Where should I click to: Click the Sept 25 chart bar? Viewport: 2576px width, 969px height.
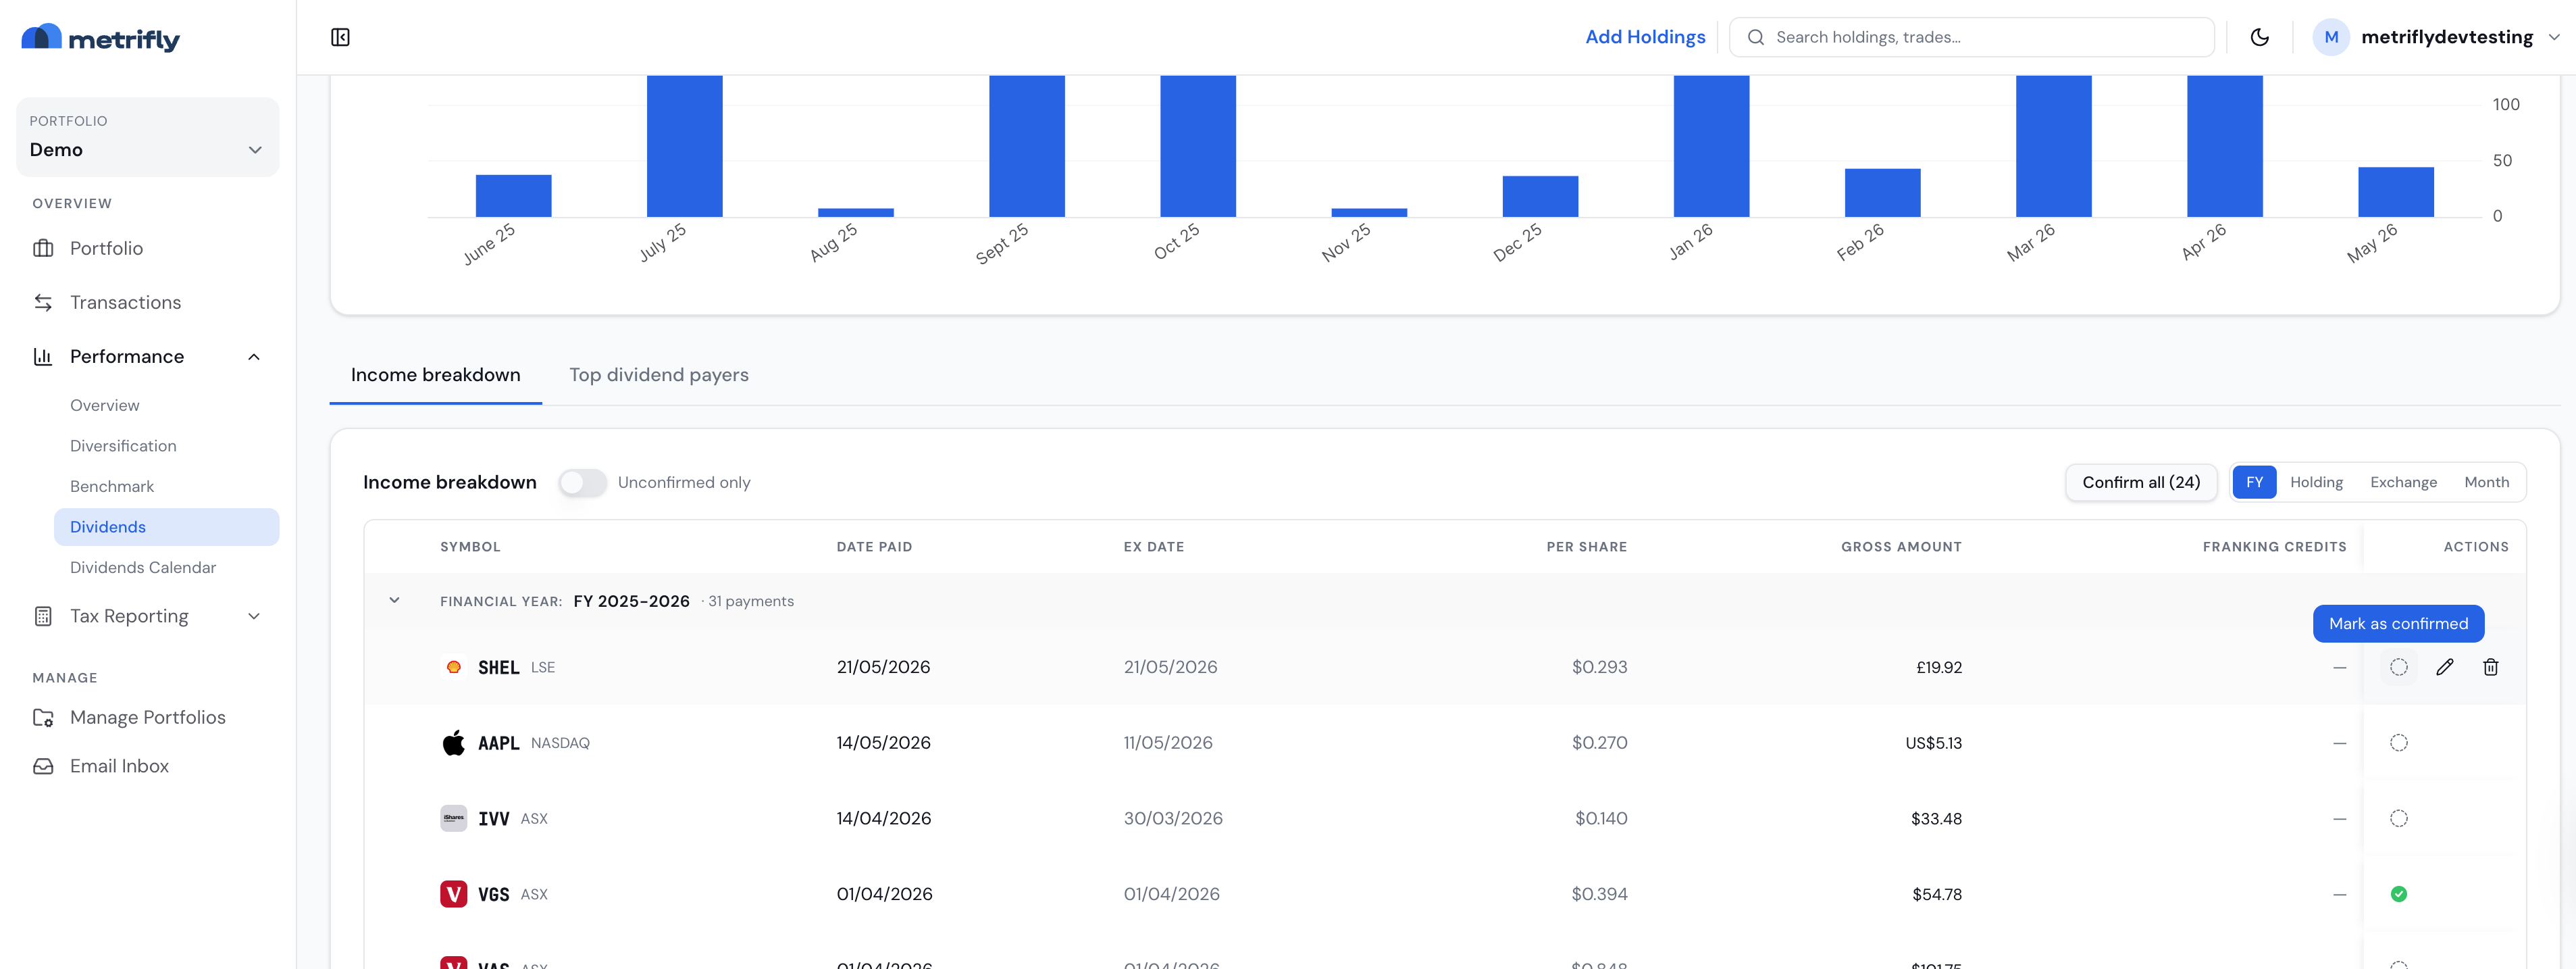1027,146
